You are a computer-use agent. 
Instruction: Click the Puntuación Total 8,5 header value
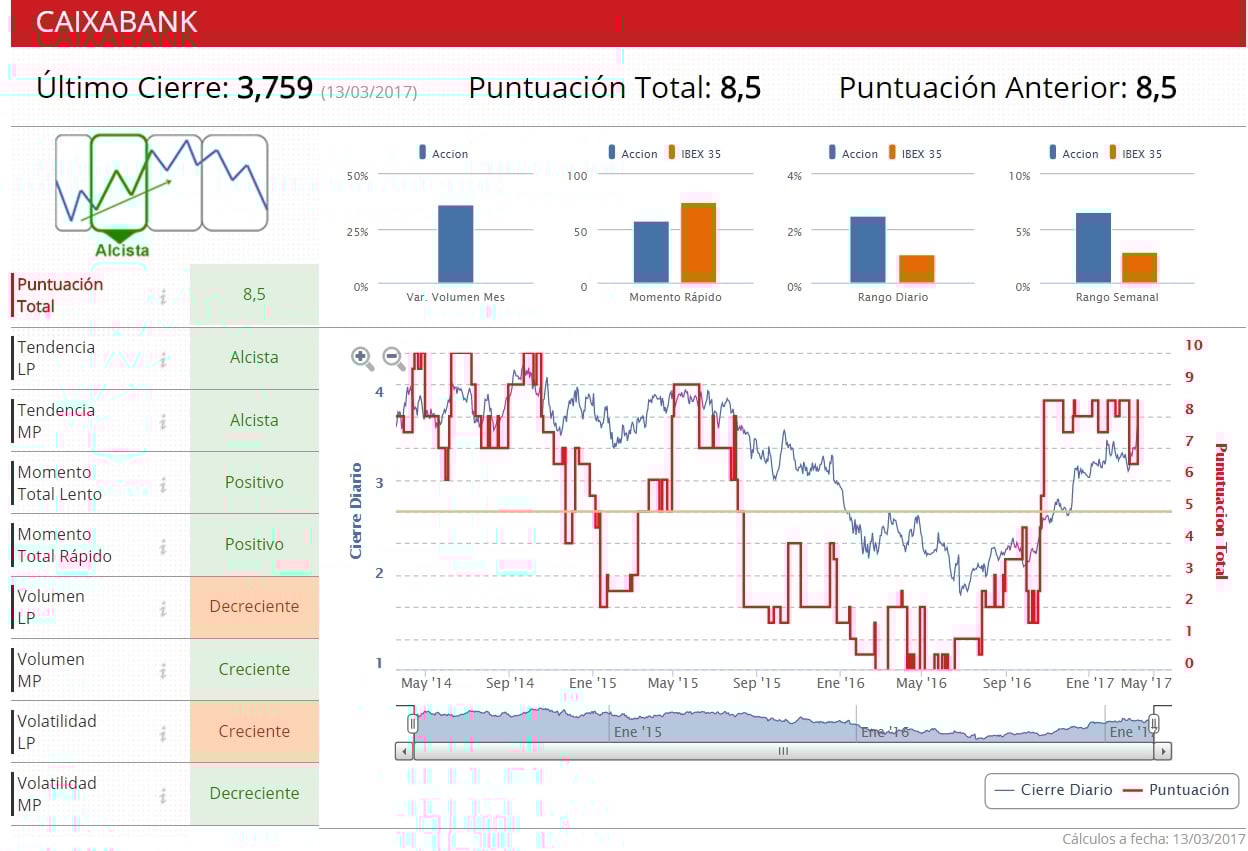click(741, 88)
